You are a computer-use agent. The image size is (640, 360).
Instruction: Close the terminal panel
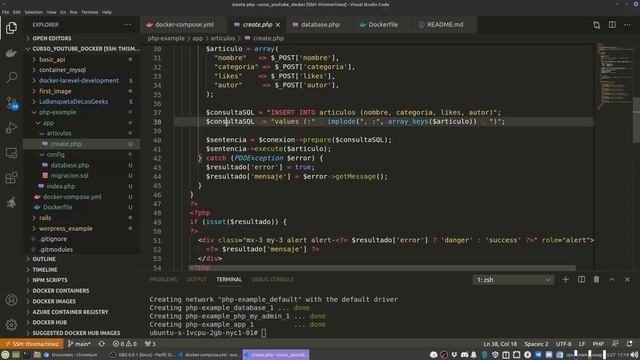point(627,280)
